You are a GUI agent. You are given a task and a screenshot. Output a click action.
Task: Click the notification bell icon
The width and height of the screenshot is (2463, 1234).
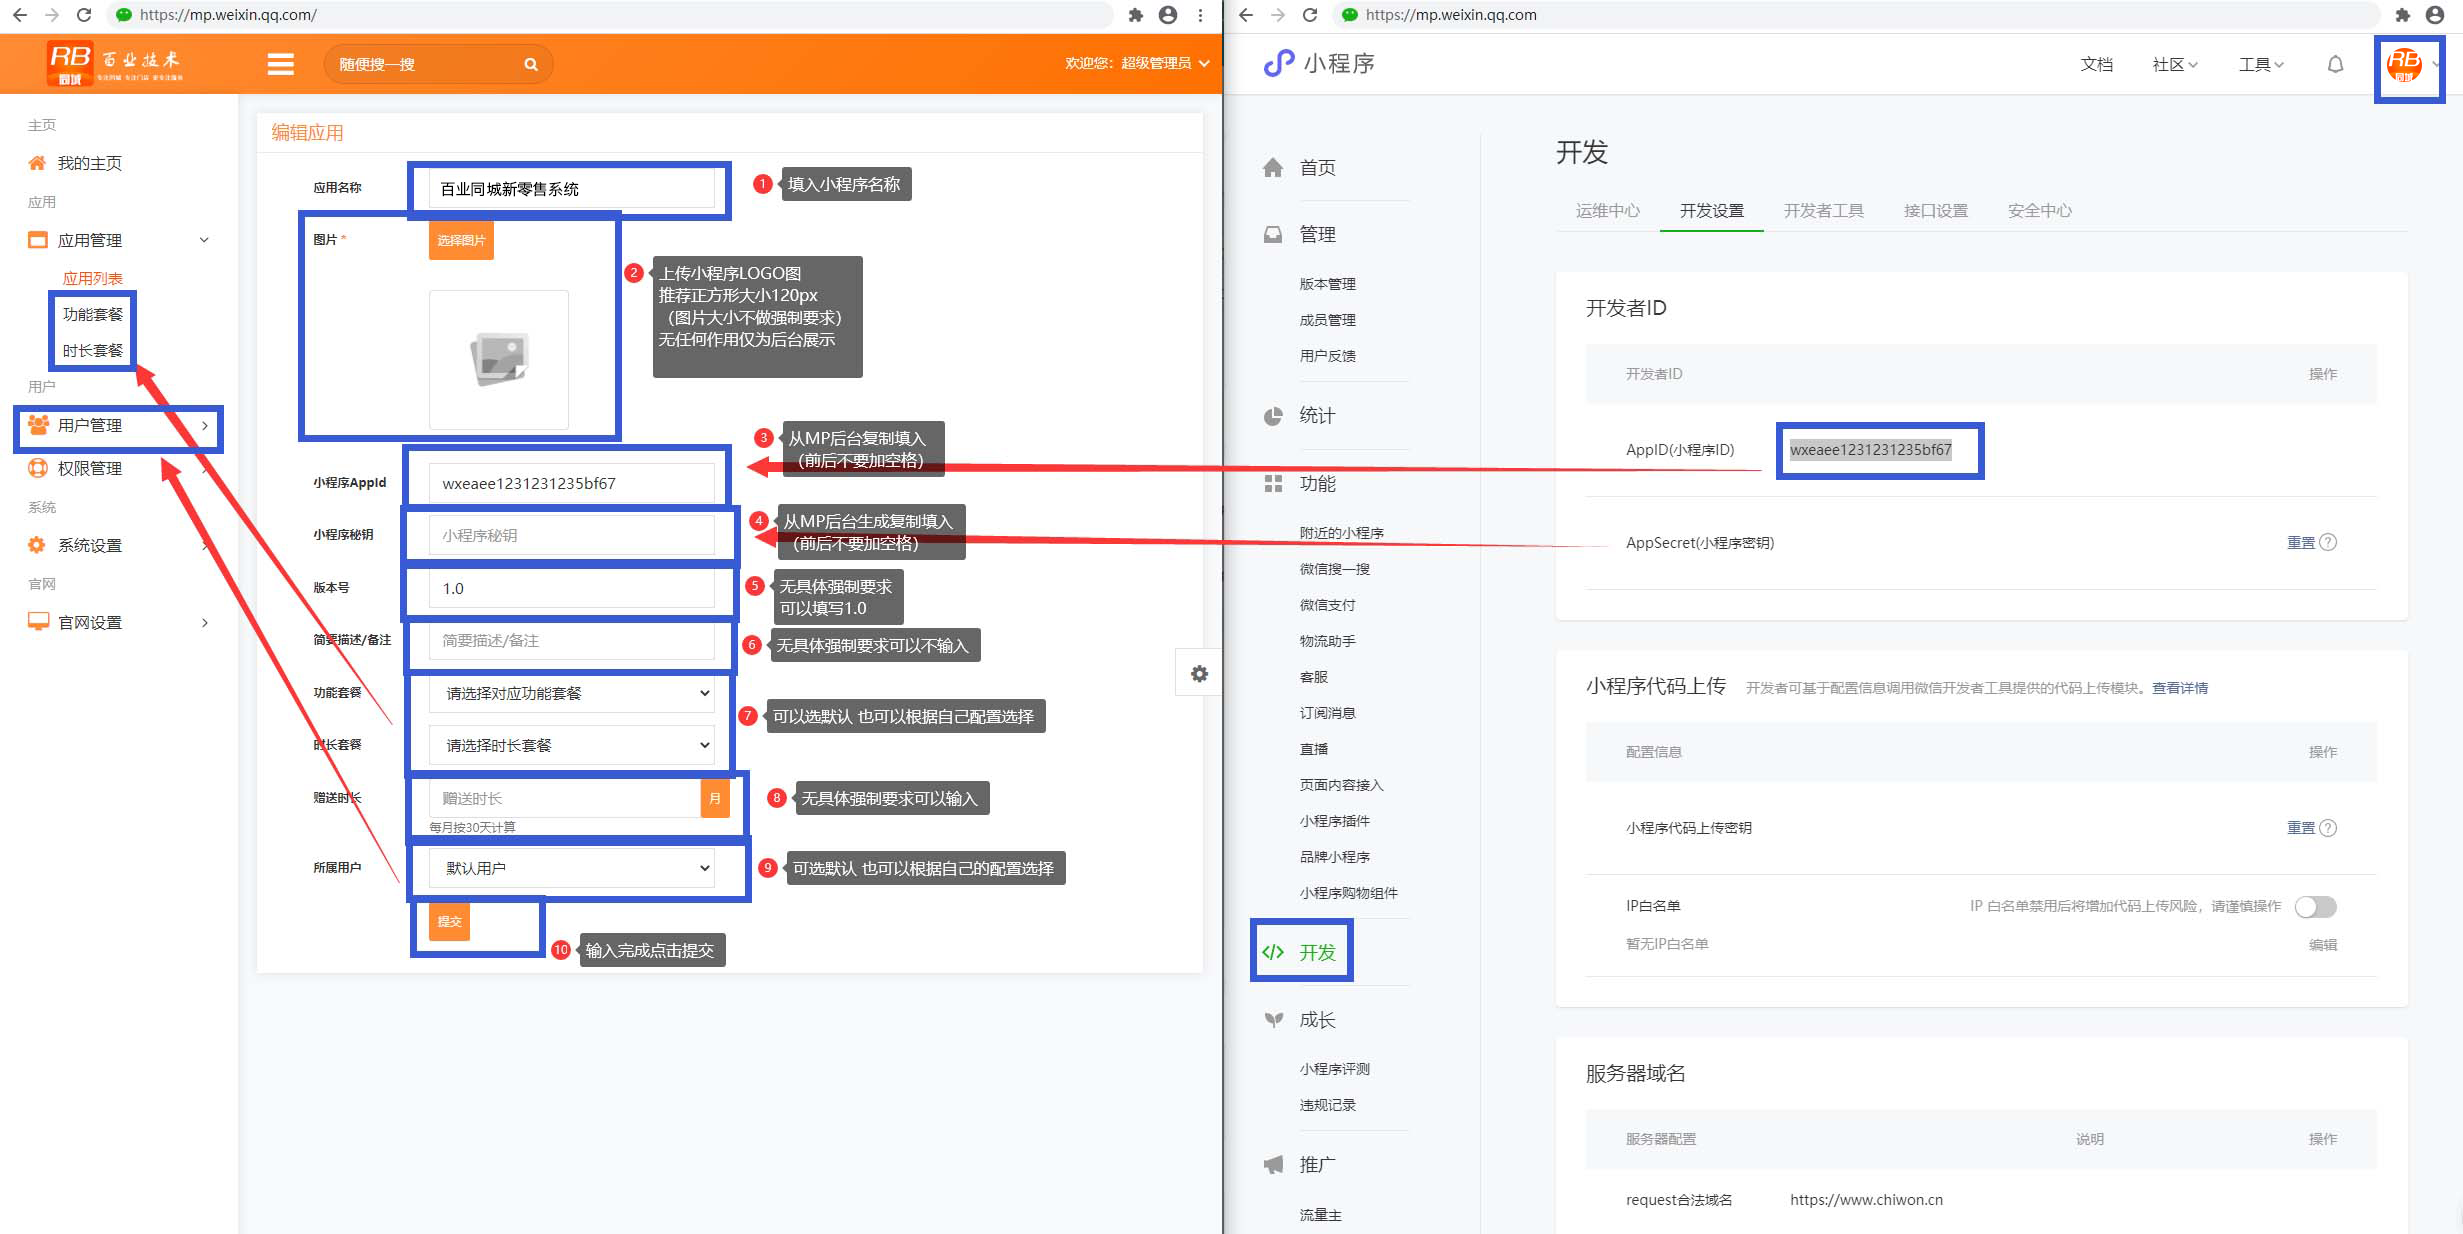pos(2335,65)
